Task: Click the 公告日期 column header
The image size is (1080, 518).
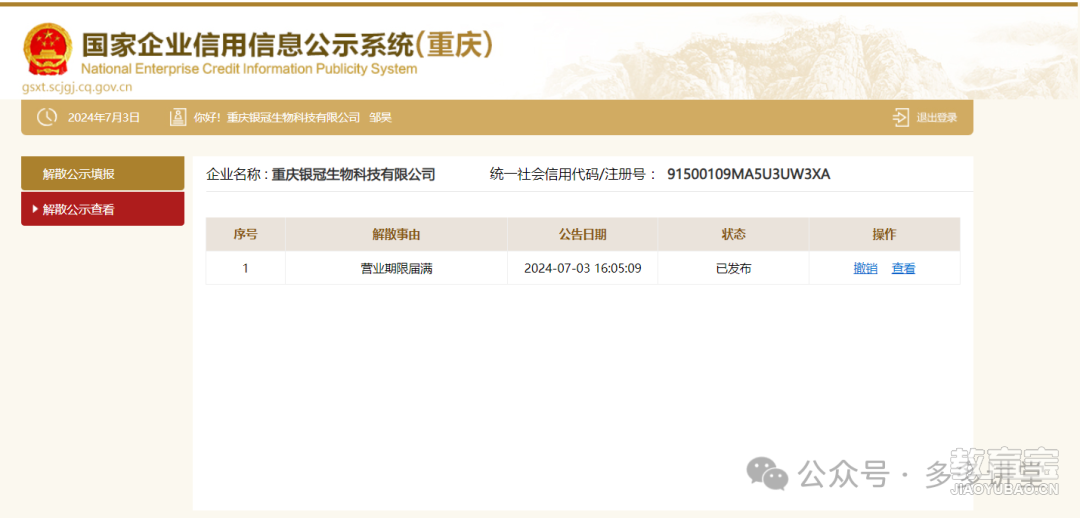Action: (583, 234)
